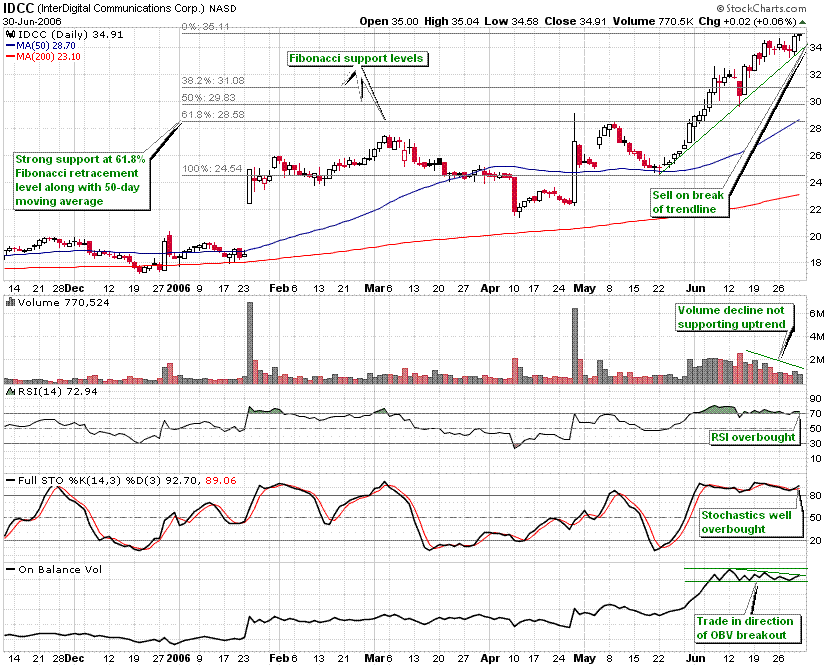Click the 61.8%: 28.58 Fibonacci label
The height and width of the screenshot is (665, 830).
(x=213, y=114)
